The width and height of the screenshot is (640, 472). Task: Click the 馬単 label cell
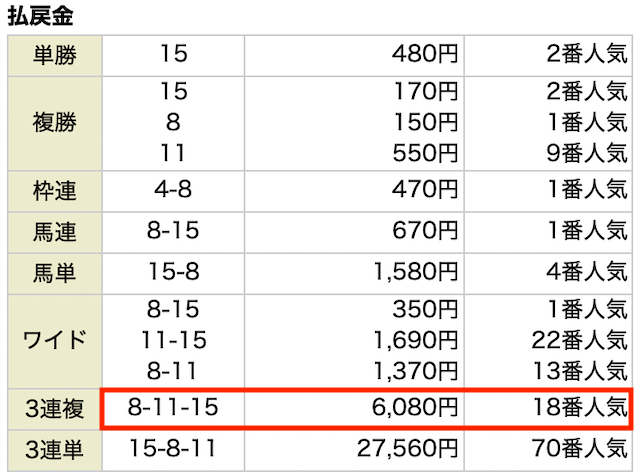pos(55,274)
